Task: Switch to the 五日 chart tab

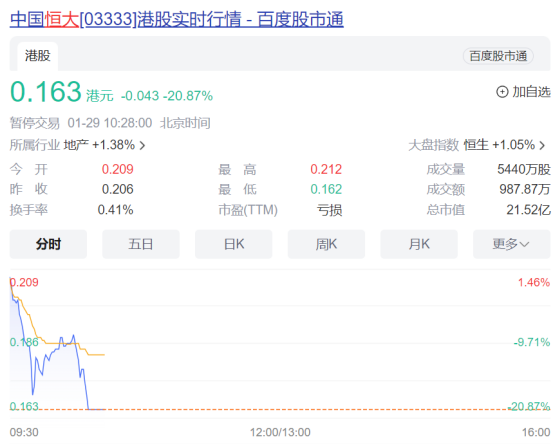Action: [141, 244]
